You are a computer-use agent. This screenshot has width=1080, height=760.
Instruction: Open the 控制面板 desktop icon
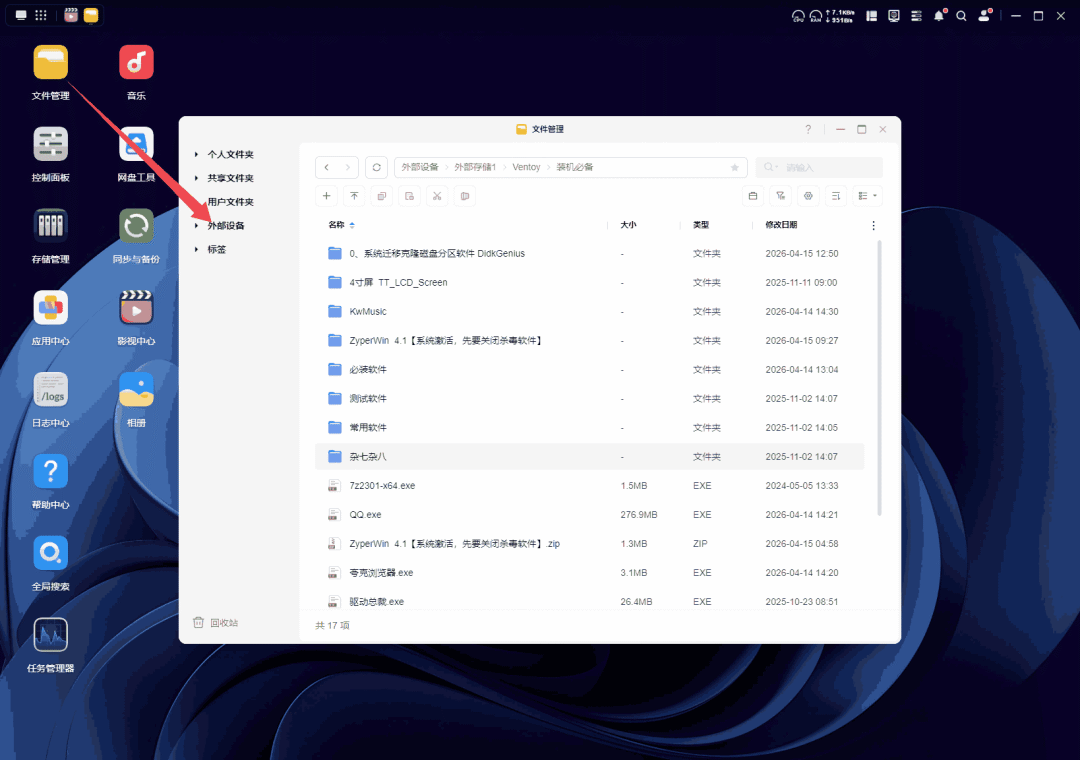pyautogui.click(x=50, y=145)
